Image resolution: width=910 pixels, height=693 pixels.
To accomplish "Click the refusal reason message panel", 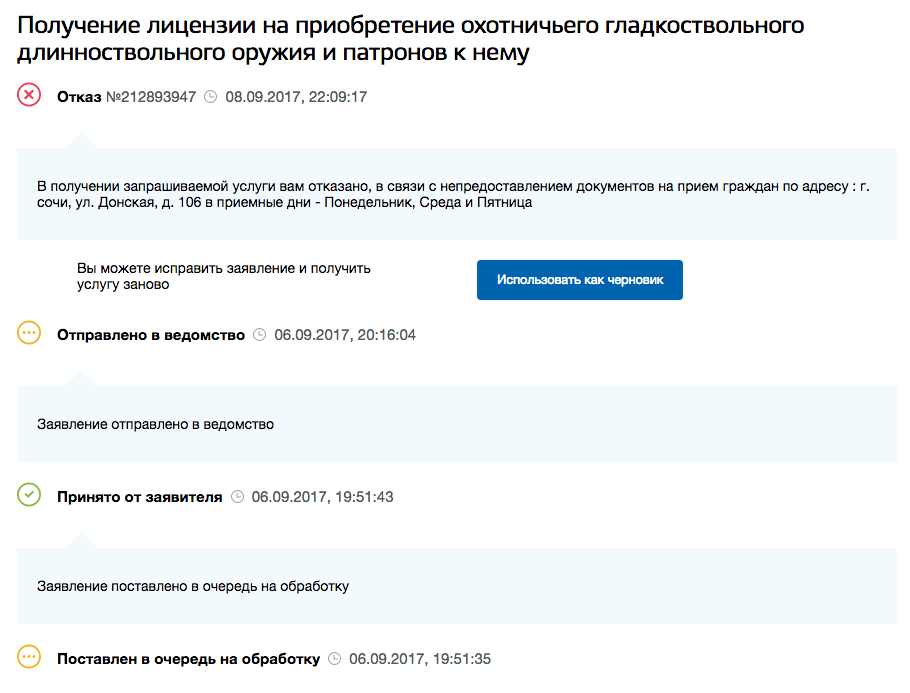I will pyautogui.click(x=456, y=194).
